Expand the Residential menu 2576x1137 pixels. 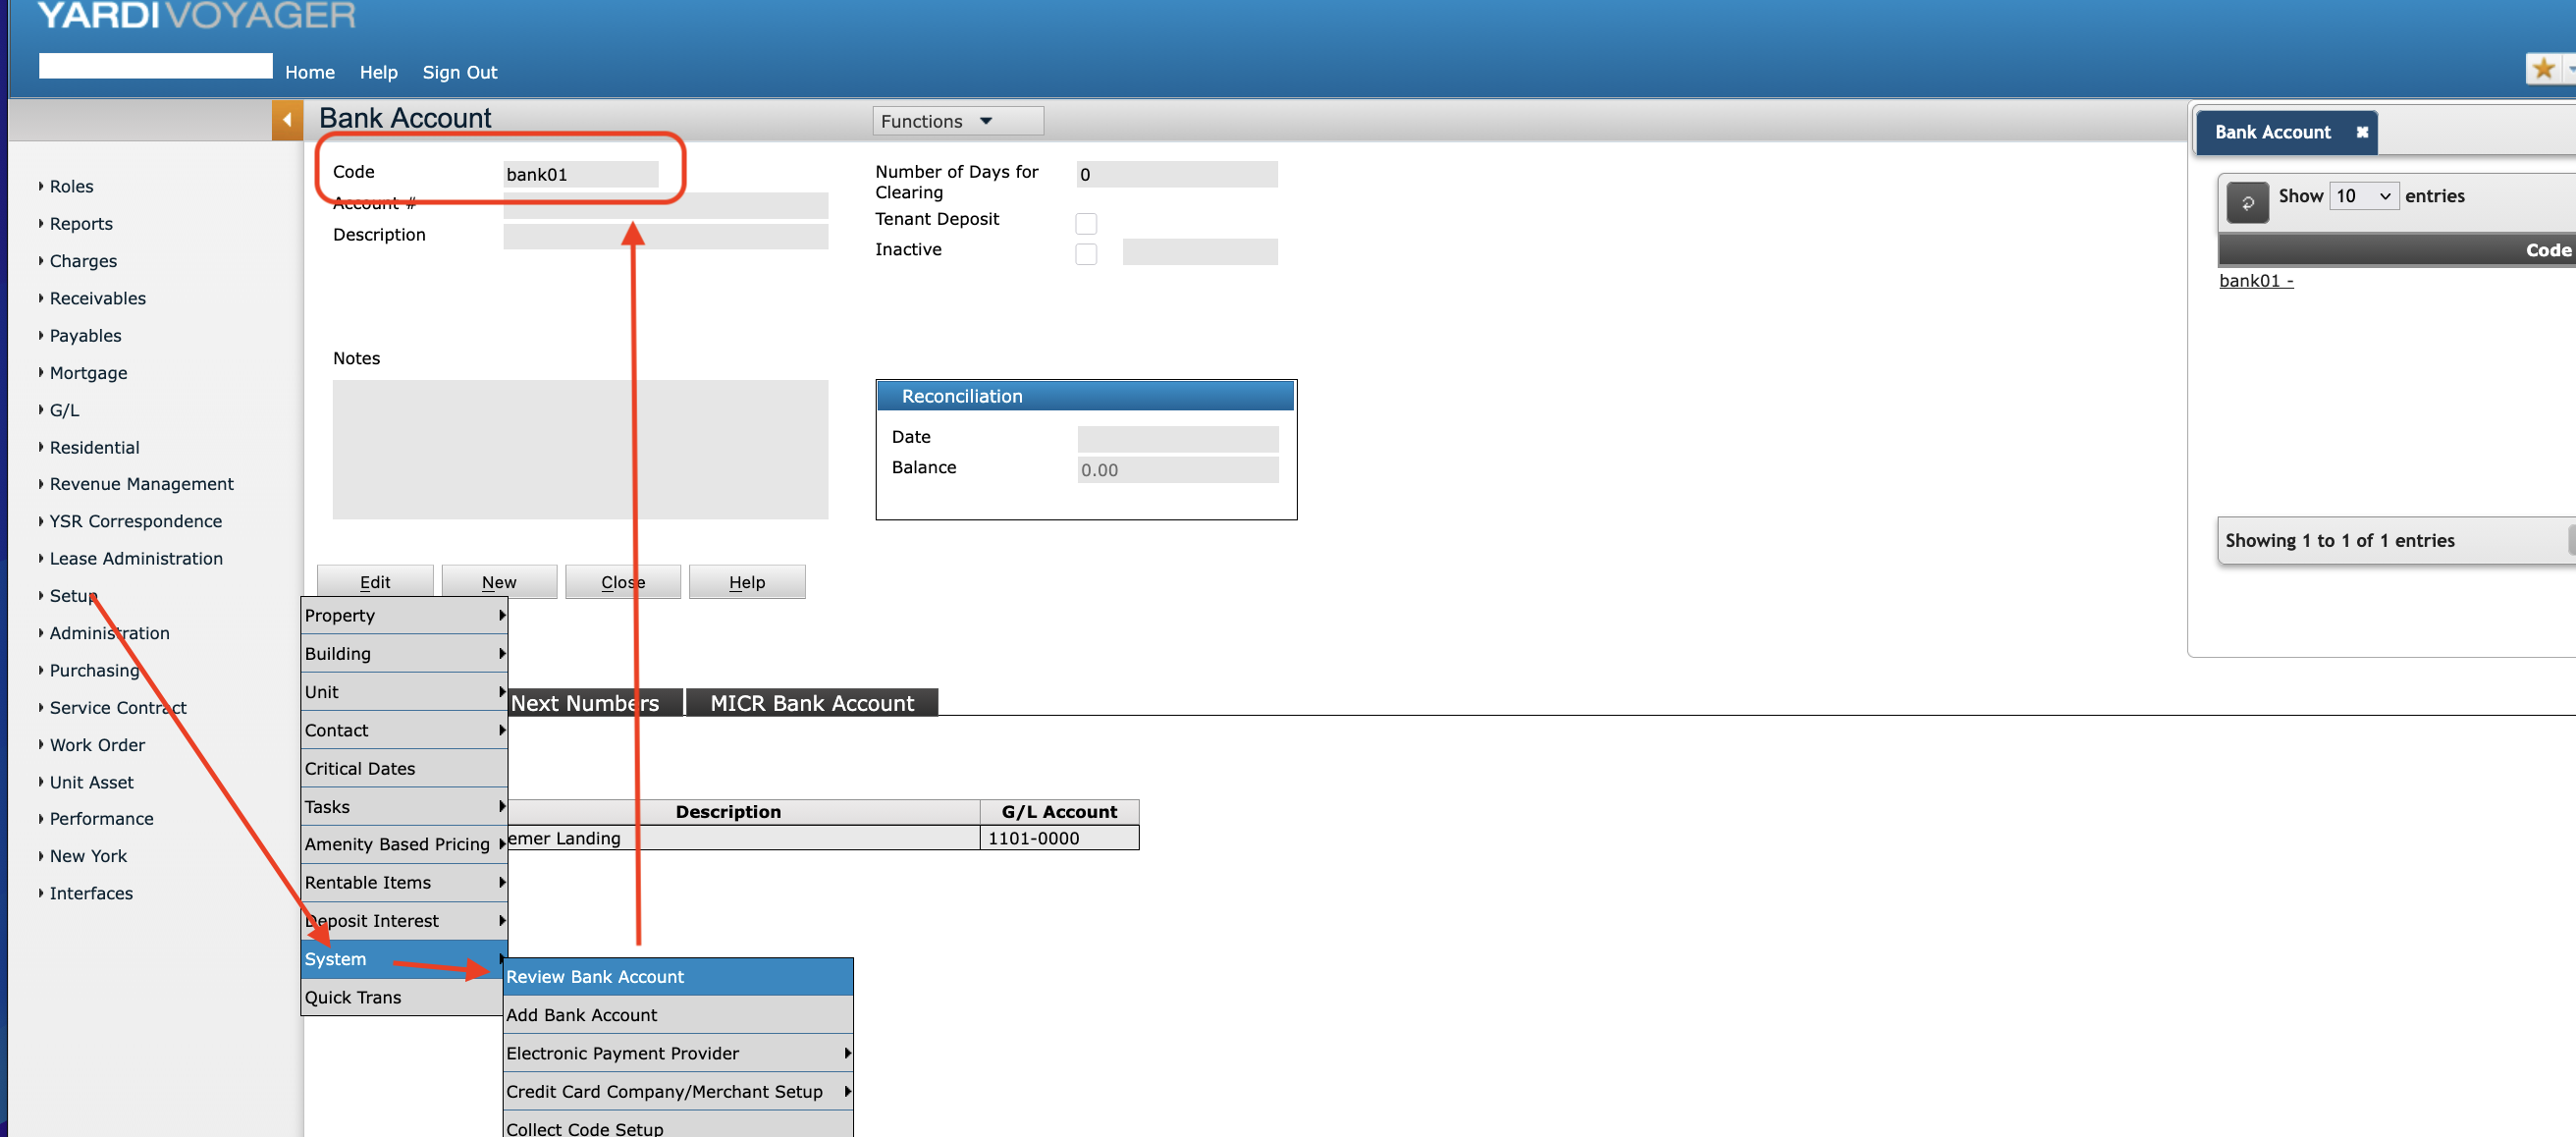tap(94, 447)
